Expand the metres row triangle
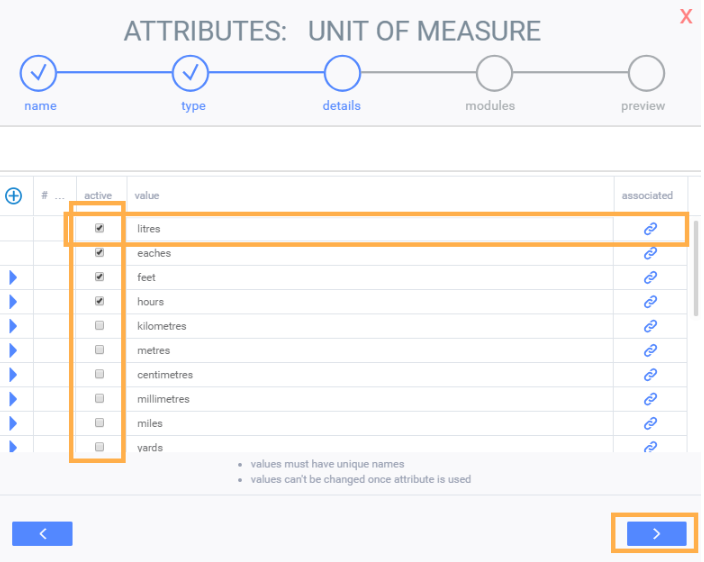 point(14,350)
